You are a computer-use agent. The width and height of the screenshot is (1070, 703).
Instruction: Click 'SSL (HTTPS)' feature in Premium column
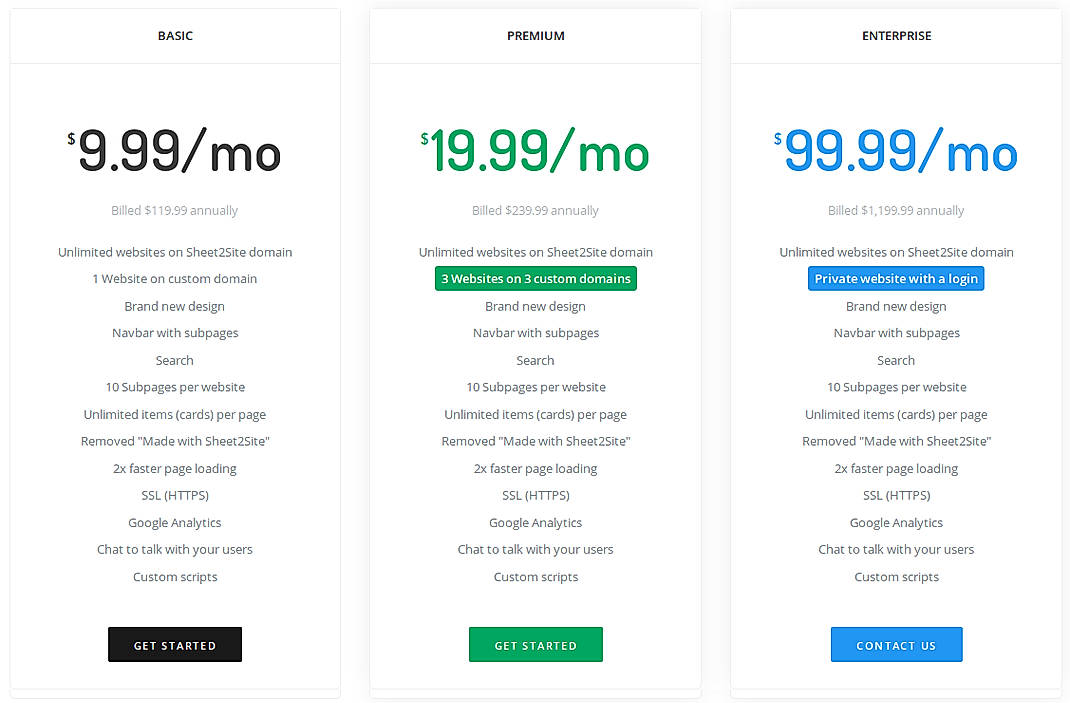[535, 495]
